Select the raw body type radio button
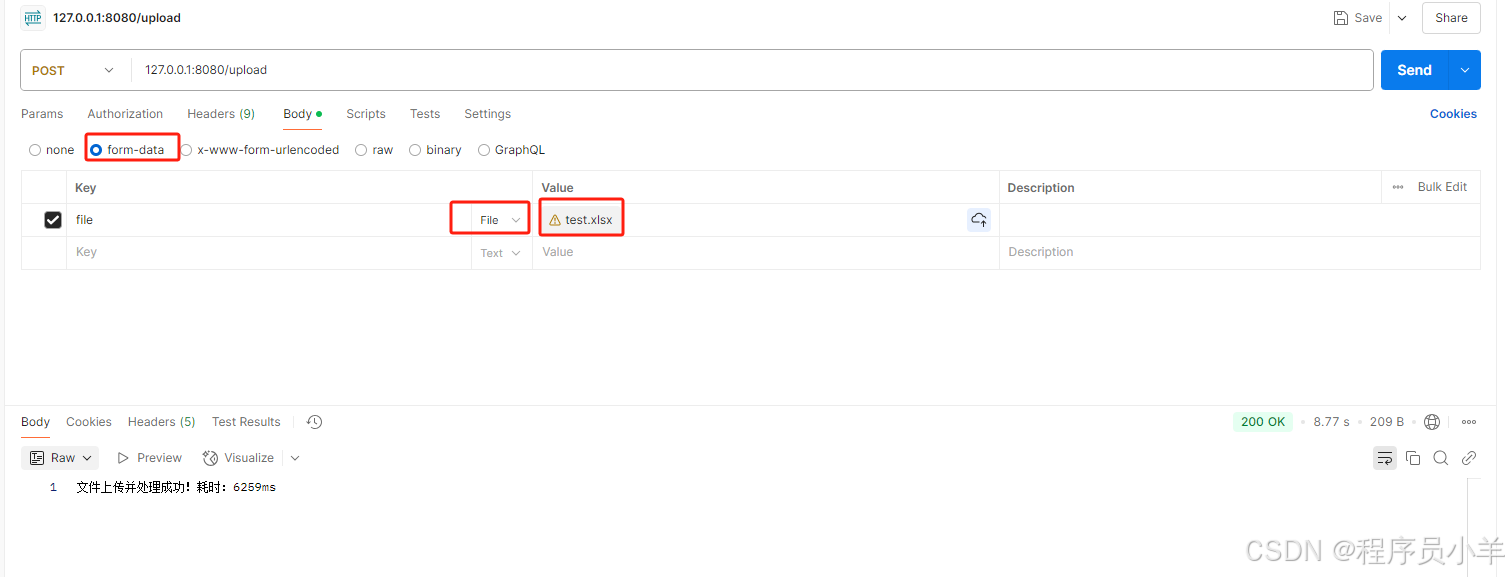1509x577 pixels. (x=360, y=149)
